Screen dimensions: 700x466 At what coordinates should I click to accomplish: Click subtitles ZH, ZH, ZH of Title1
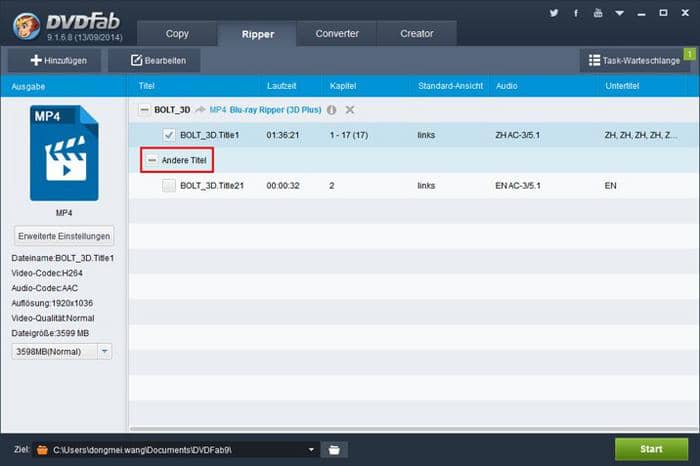tap(640, 135)
